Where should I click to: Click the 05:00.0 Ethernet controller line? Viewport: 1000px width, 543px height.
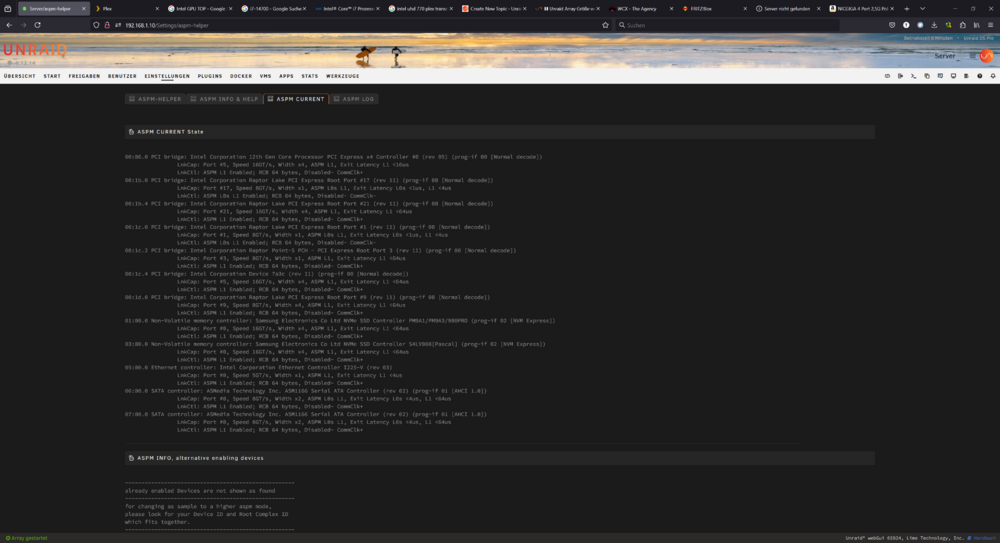click(x=258, y=368)
